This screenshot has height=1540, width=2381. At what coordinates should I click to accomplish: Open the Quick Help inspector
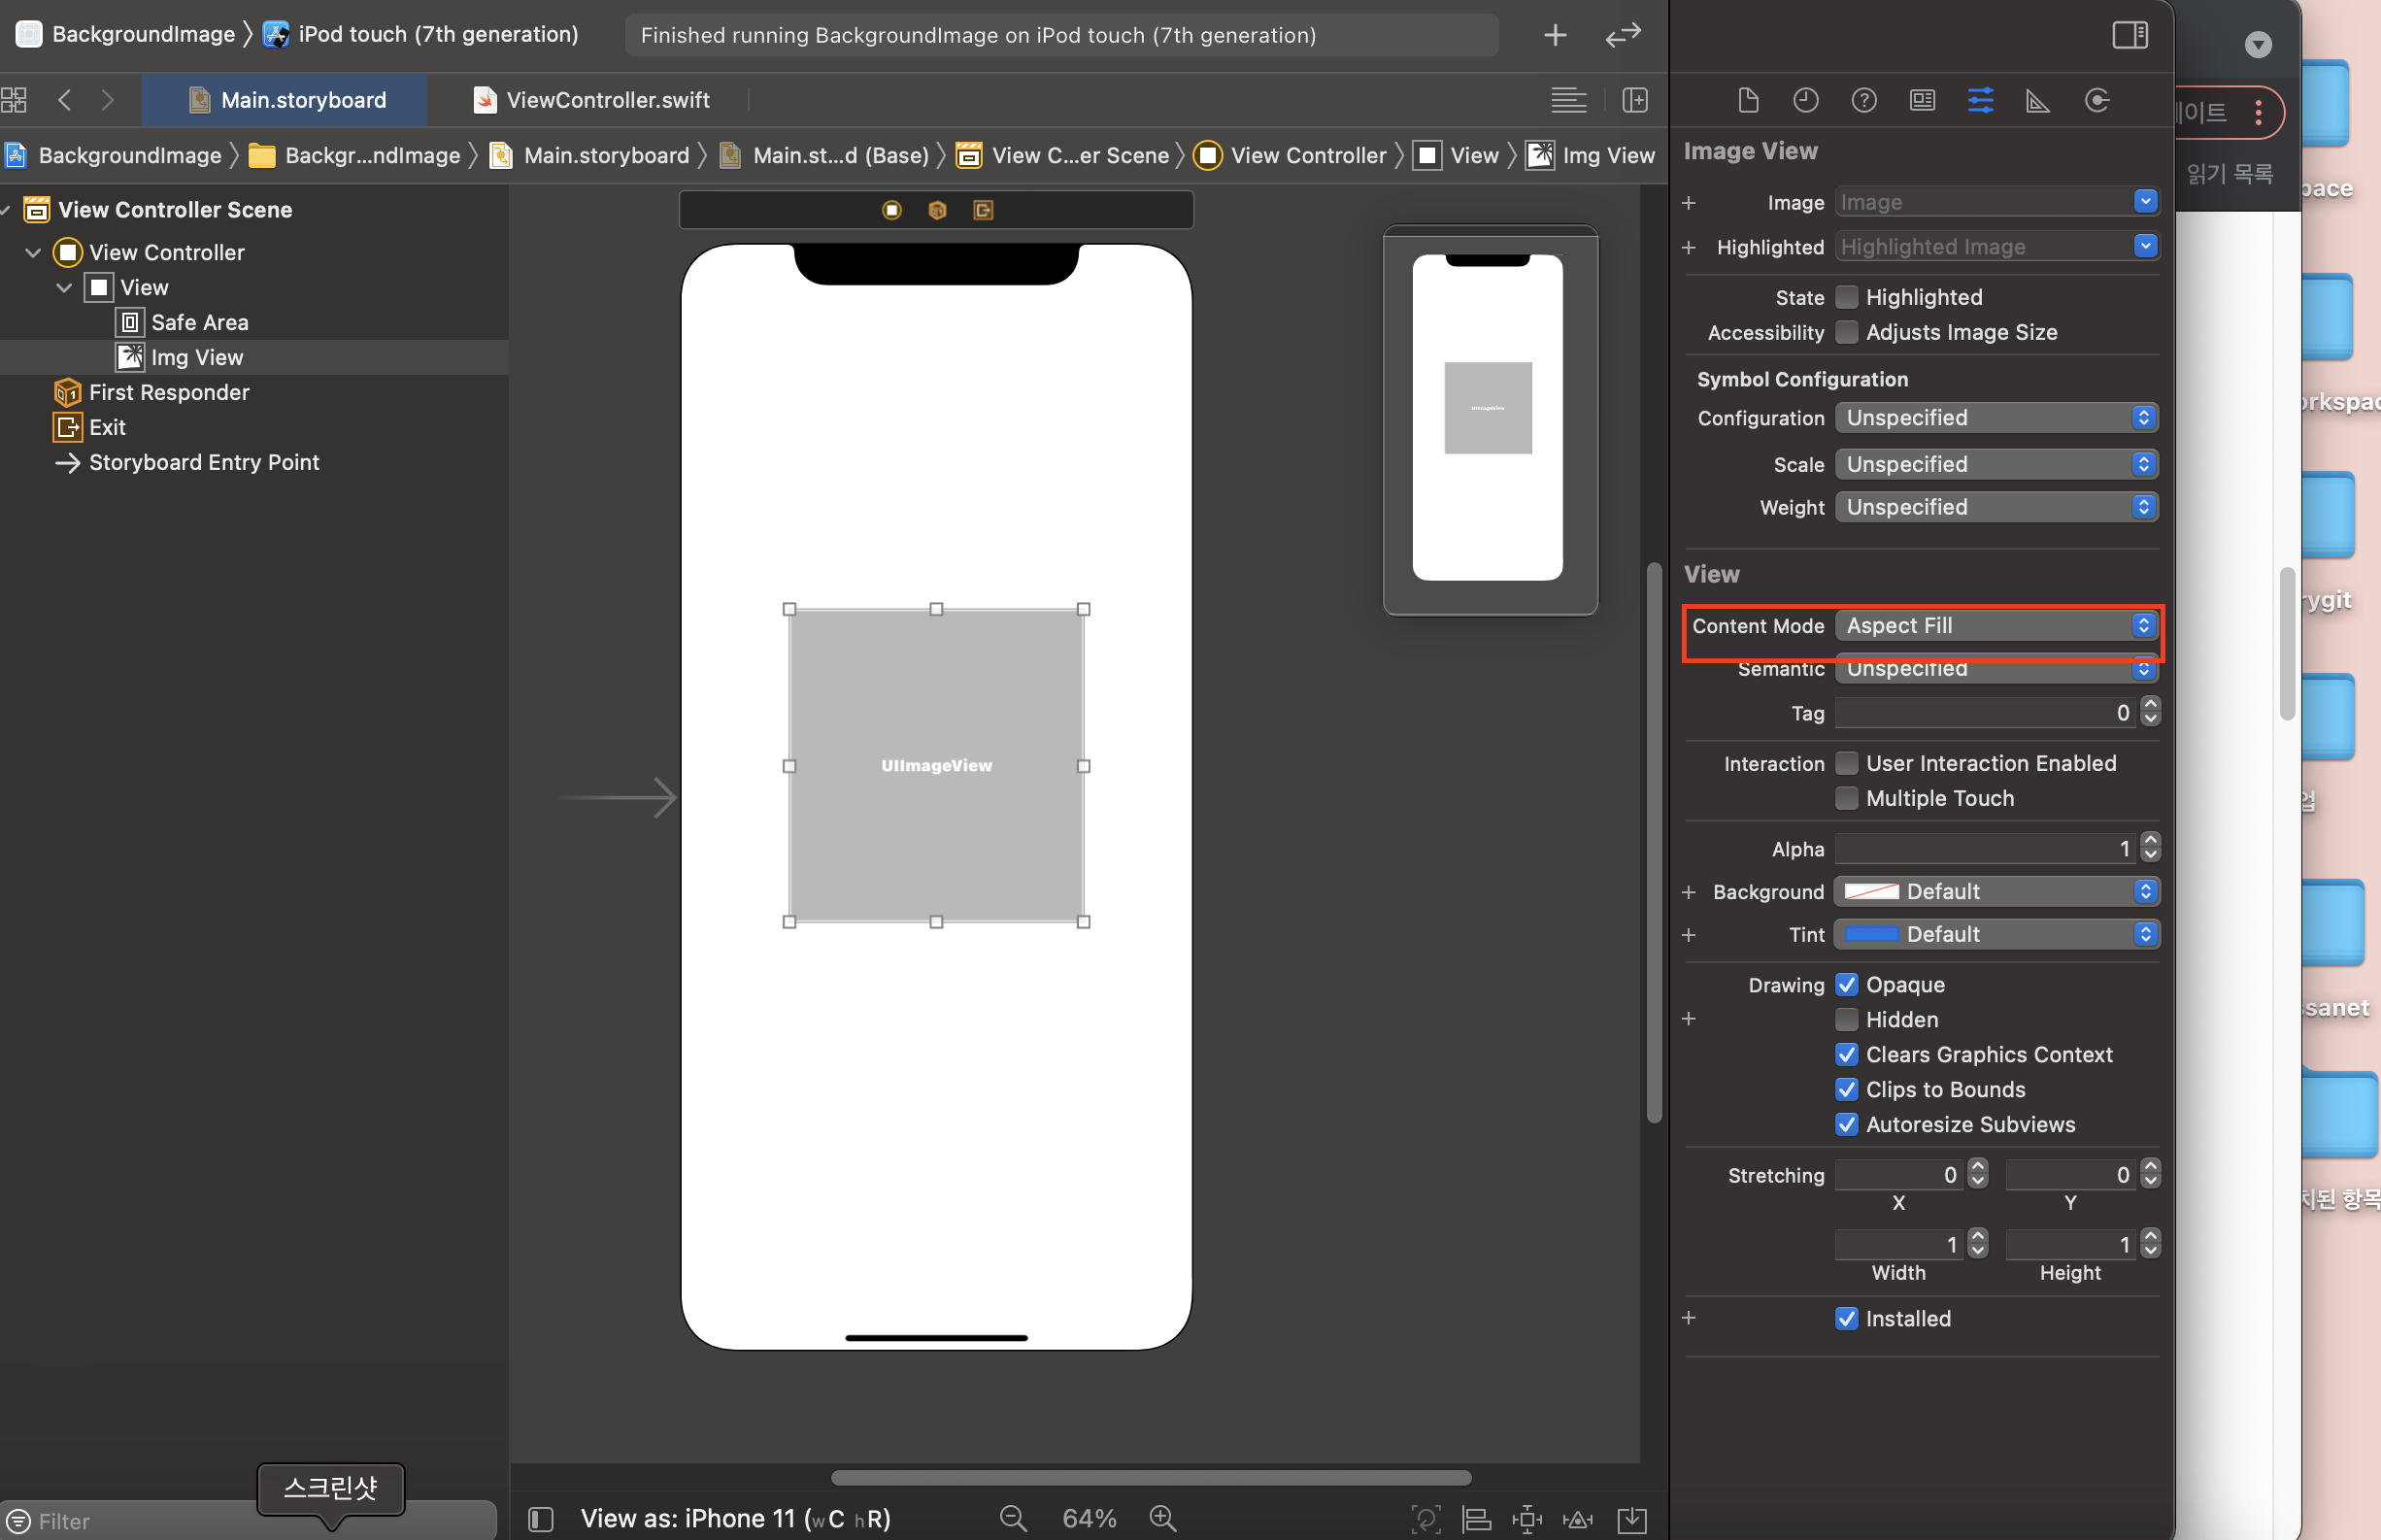tap(1863, 100)
